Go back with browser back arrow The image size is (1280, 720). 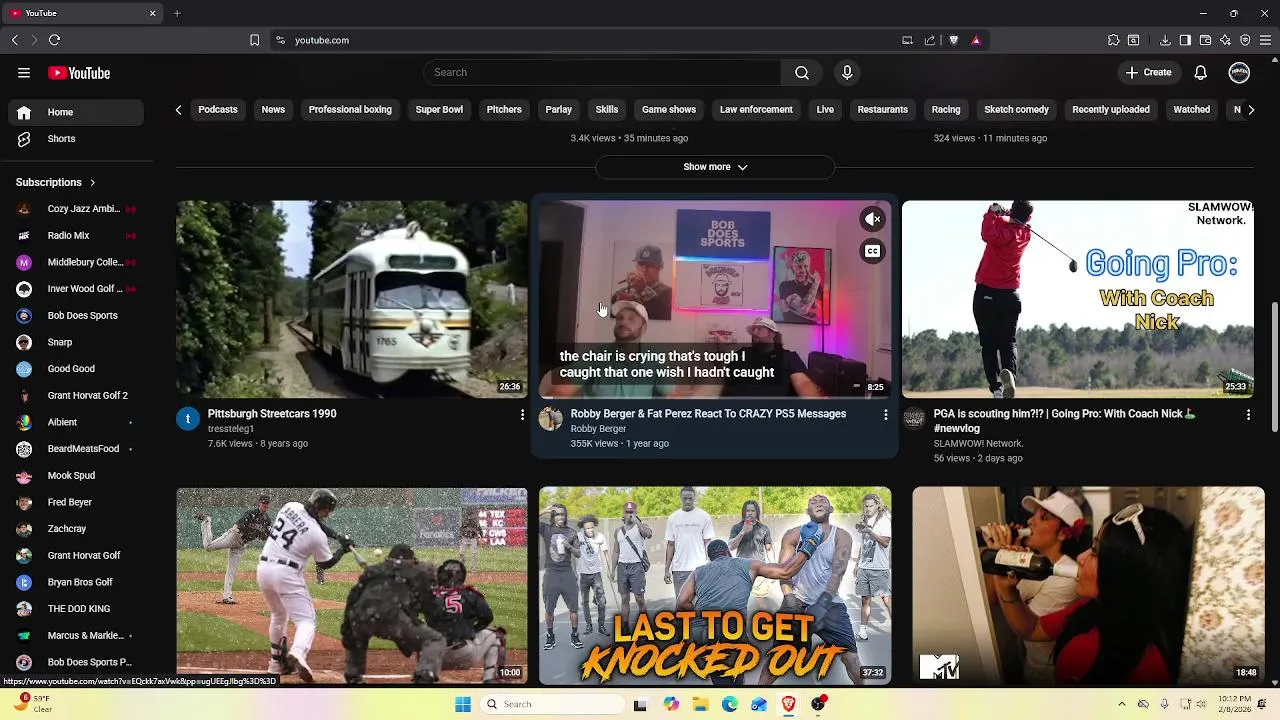pos(14,40)
